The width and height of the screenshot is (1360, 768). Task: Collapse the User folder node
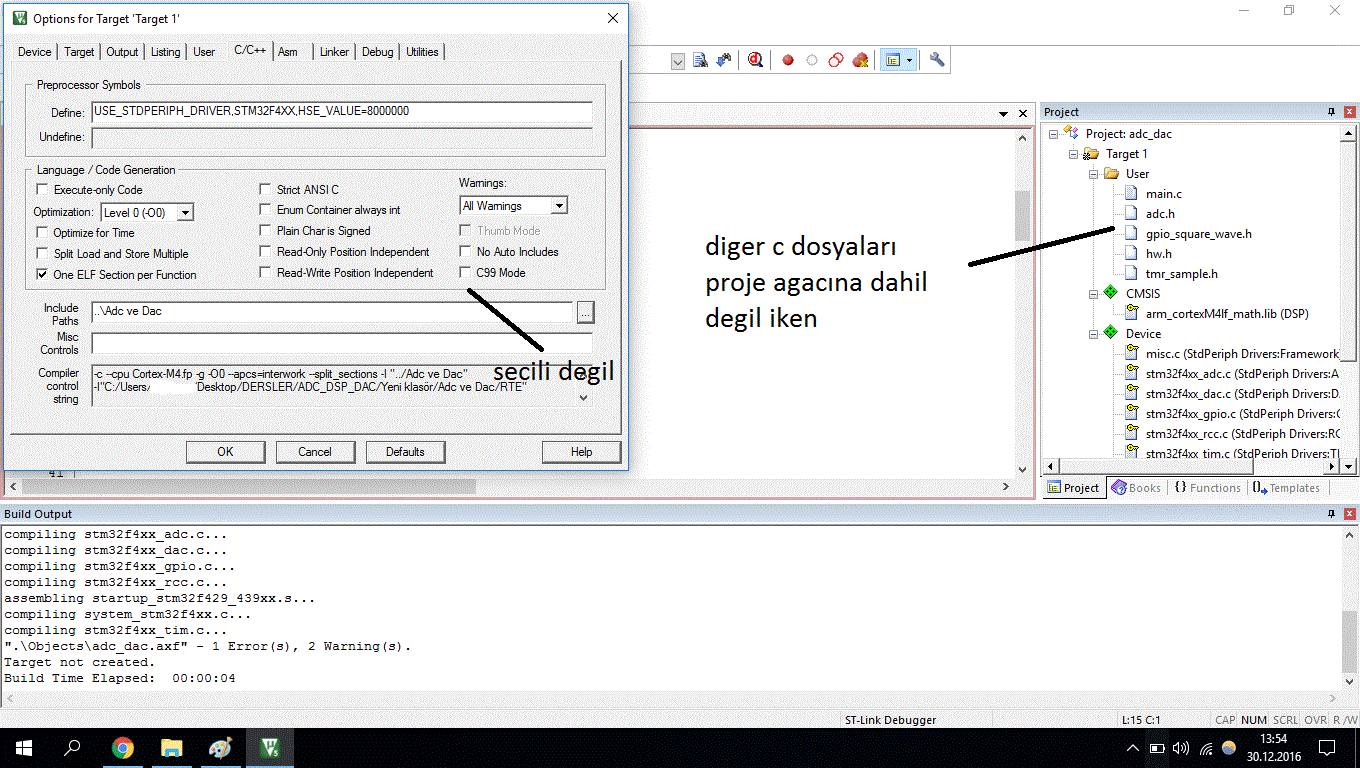tap(1093, 174)
